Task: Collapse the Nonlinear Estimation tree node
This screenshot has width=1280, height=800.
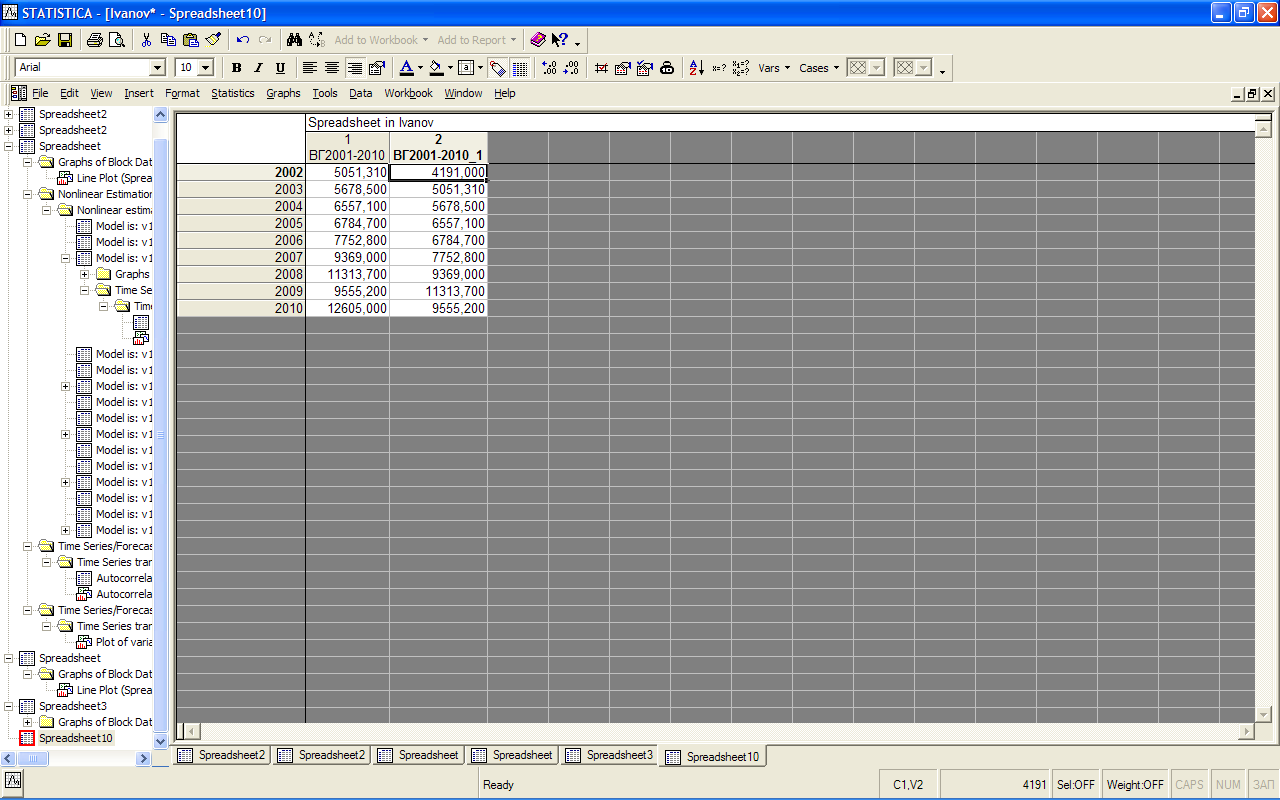Action: (28, 194)
